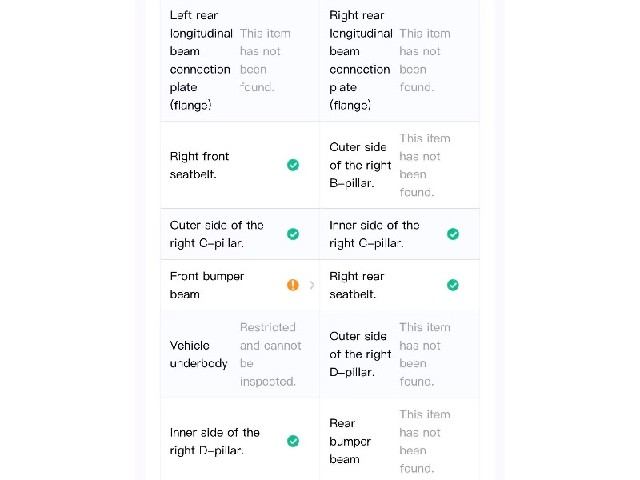Click Inner side of the right D-pillar label
The width and height of the screenshot is (640, 480).
pos(215,441)
